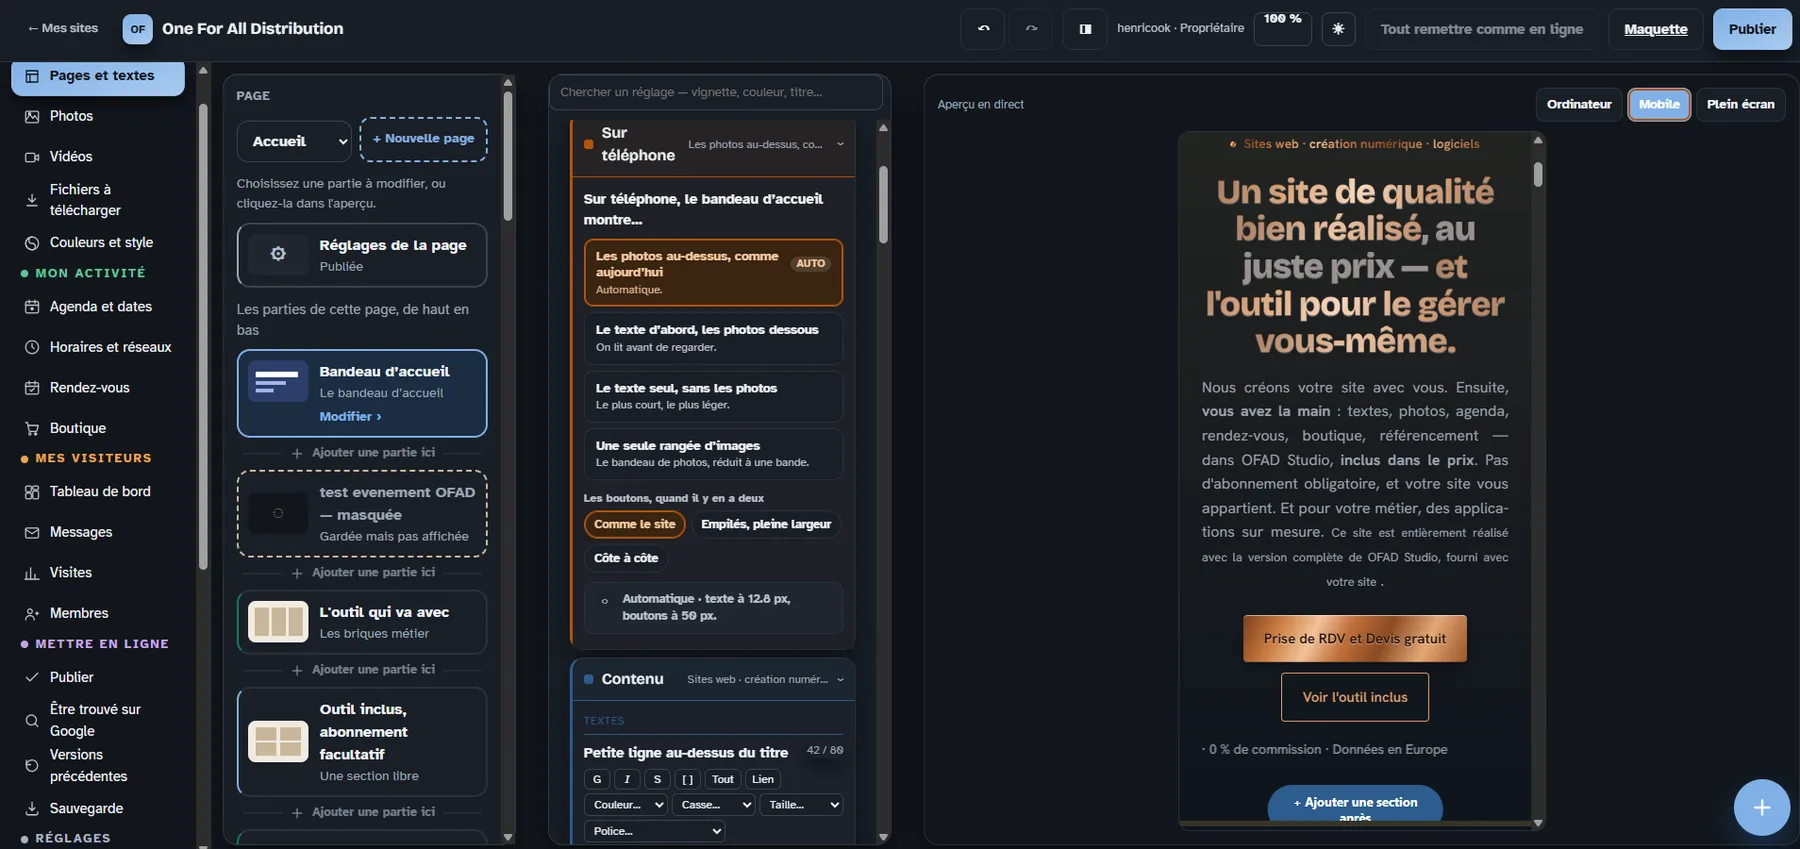
Task: Choose 'Une seule rangée d'images' option
Action: click(713, 453)
